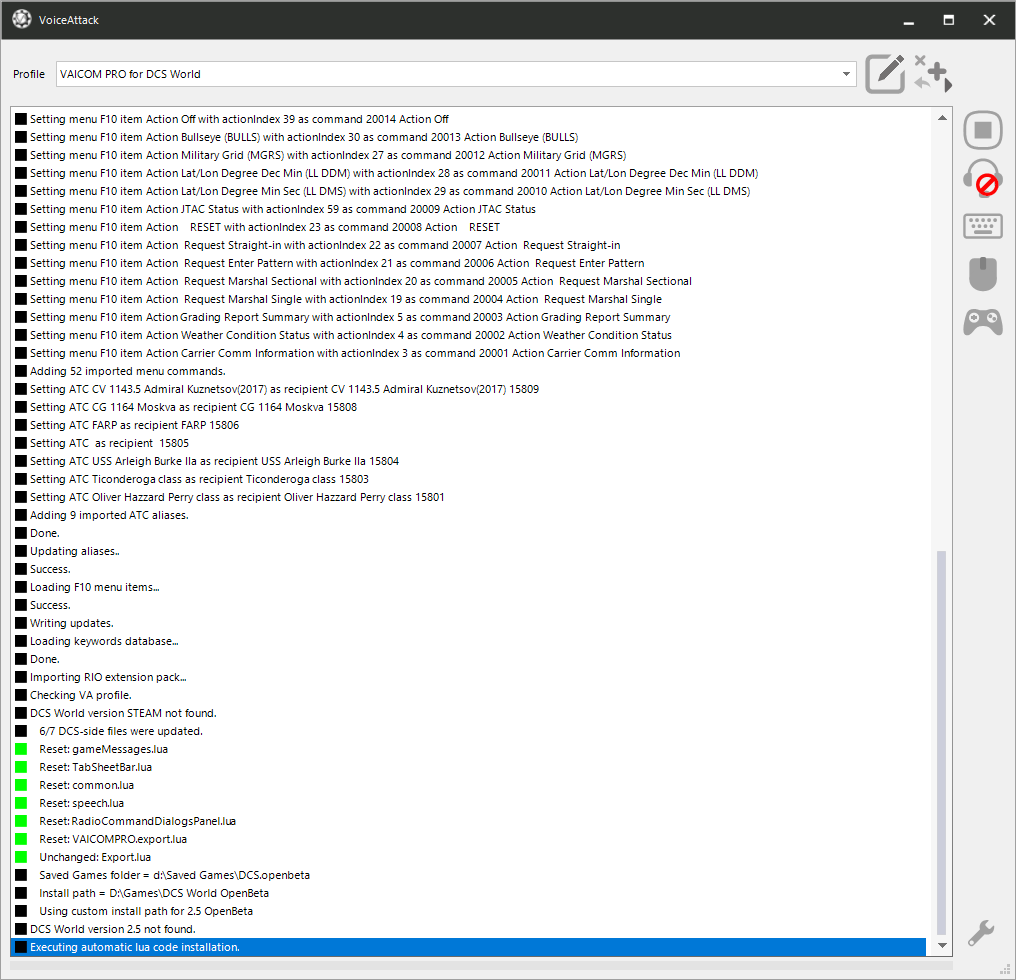Select the JTAC Status log line
The width and height of the screenshot is (1016, 980).
pos(468,209)
